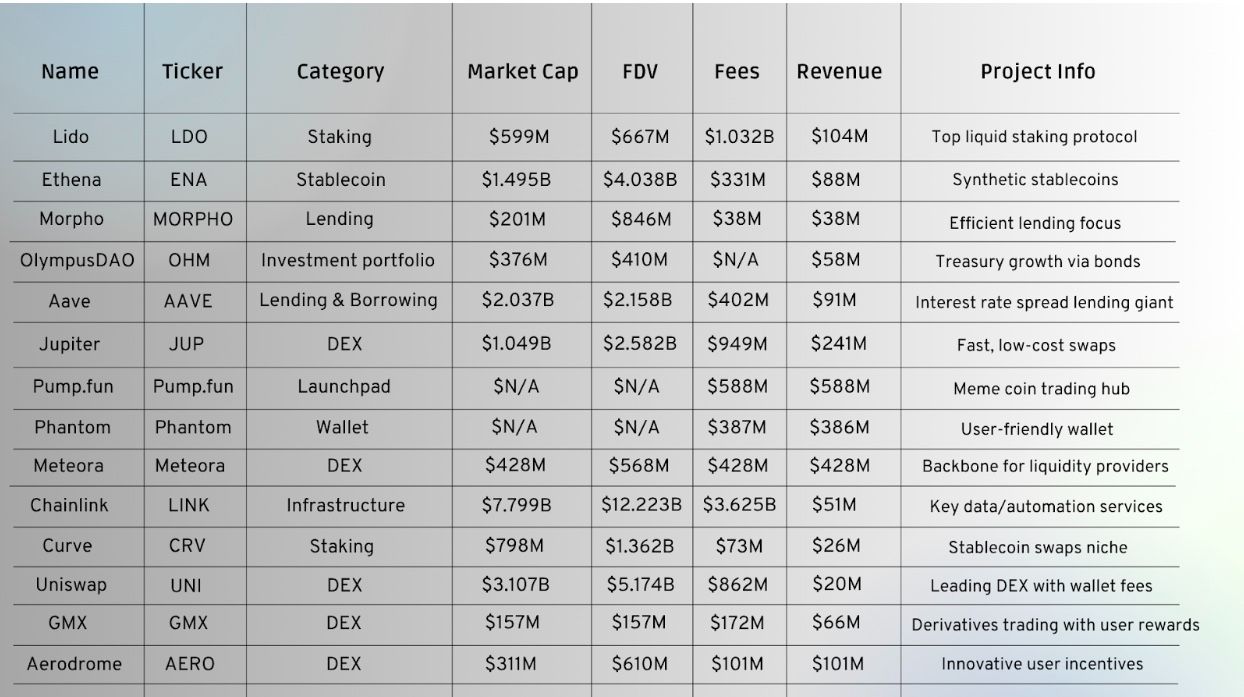Select the Lido name cell
Screen dimensions: 1244x697
70,137
